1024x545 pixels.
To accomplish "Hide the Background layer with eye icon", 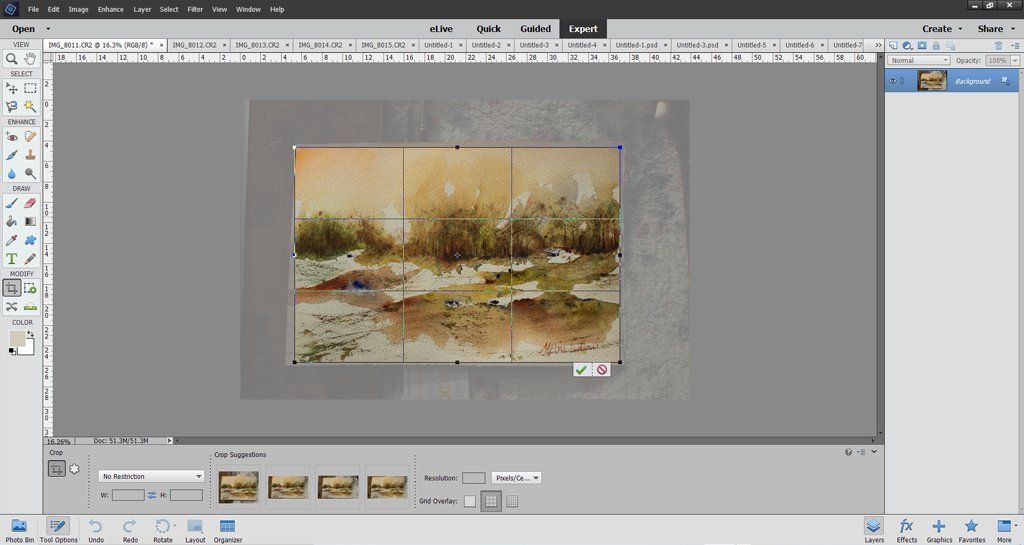I will coord(893,81).
